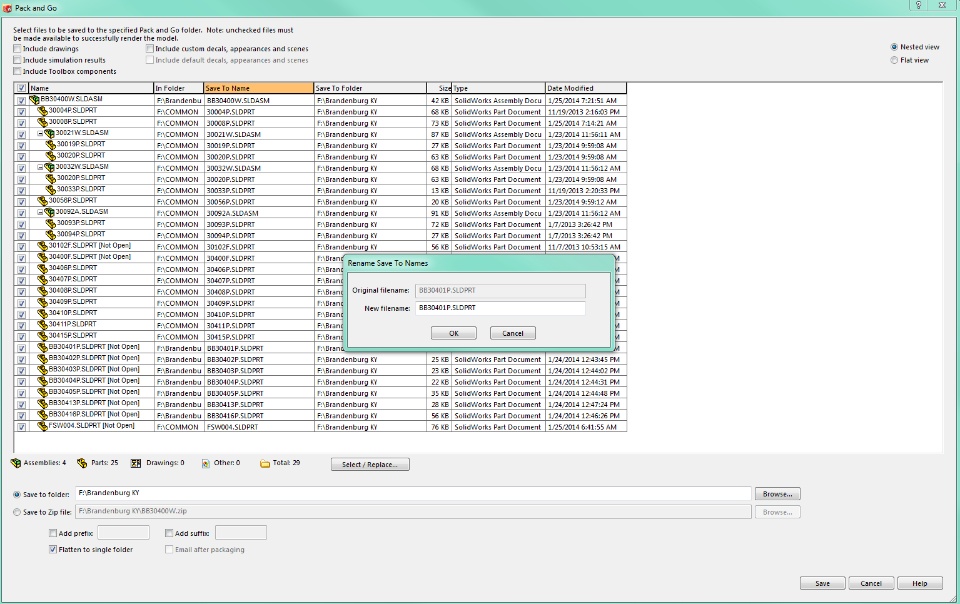Open Help for Pack and Go

920,583
